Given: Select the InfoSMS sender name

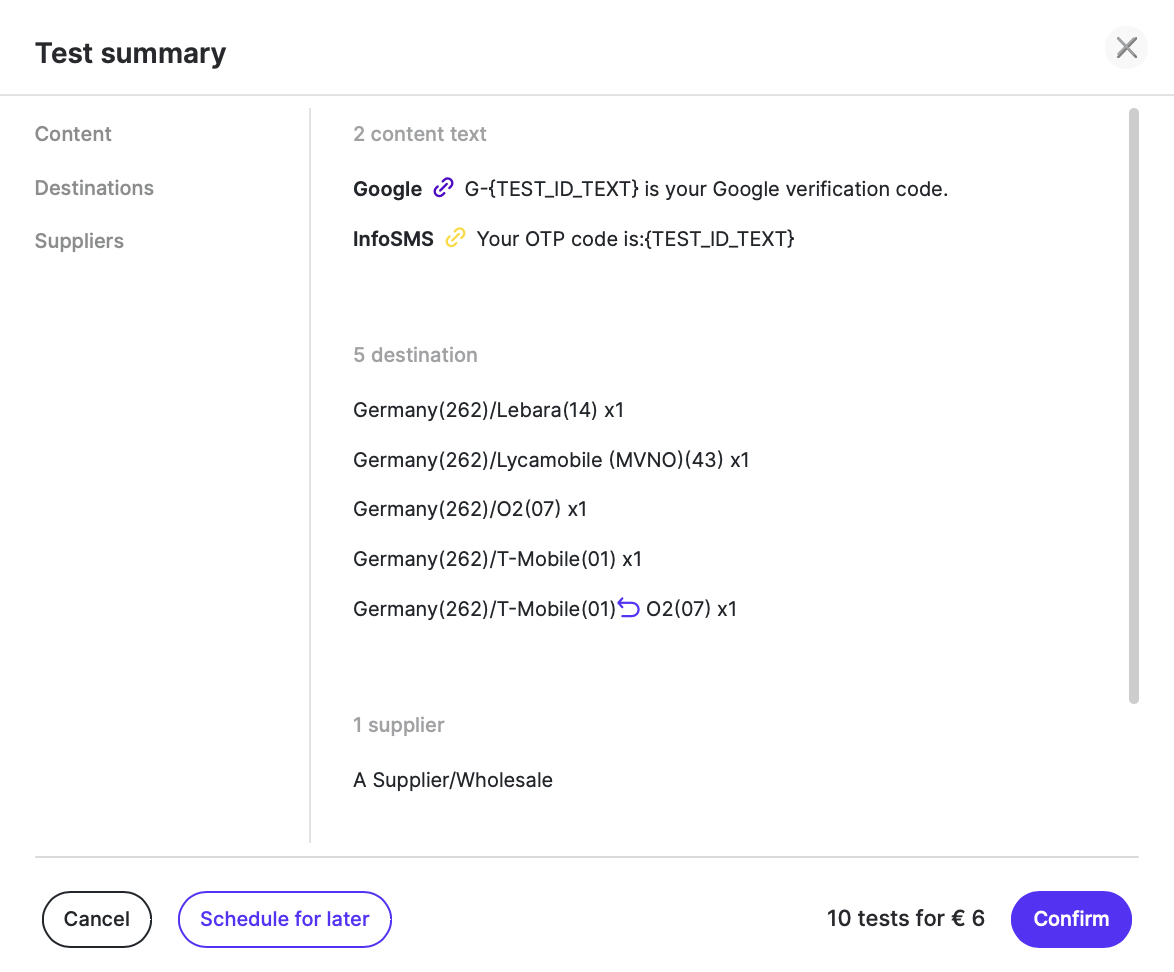Looking at the screenshot, I should 393,239.
